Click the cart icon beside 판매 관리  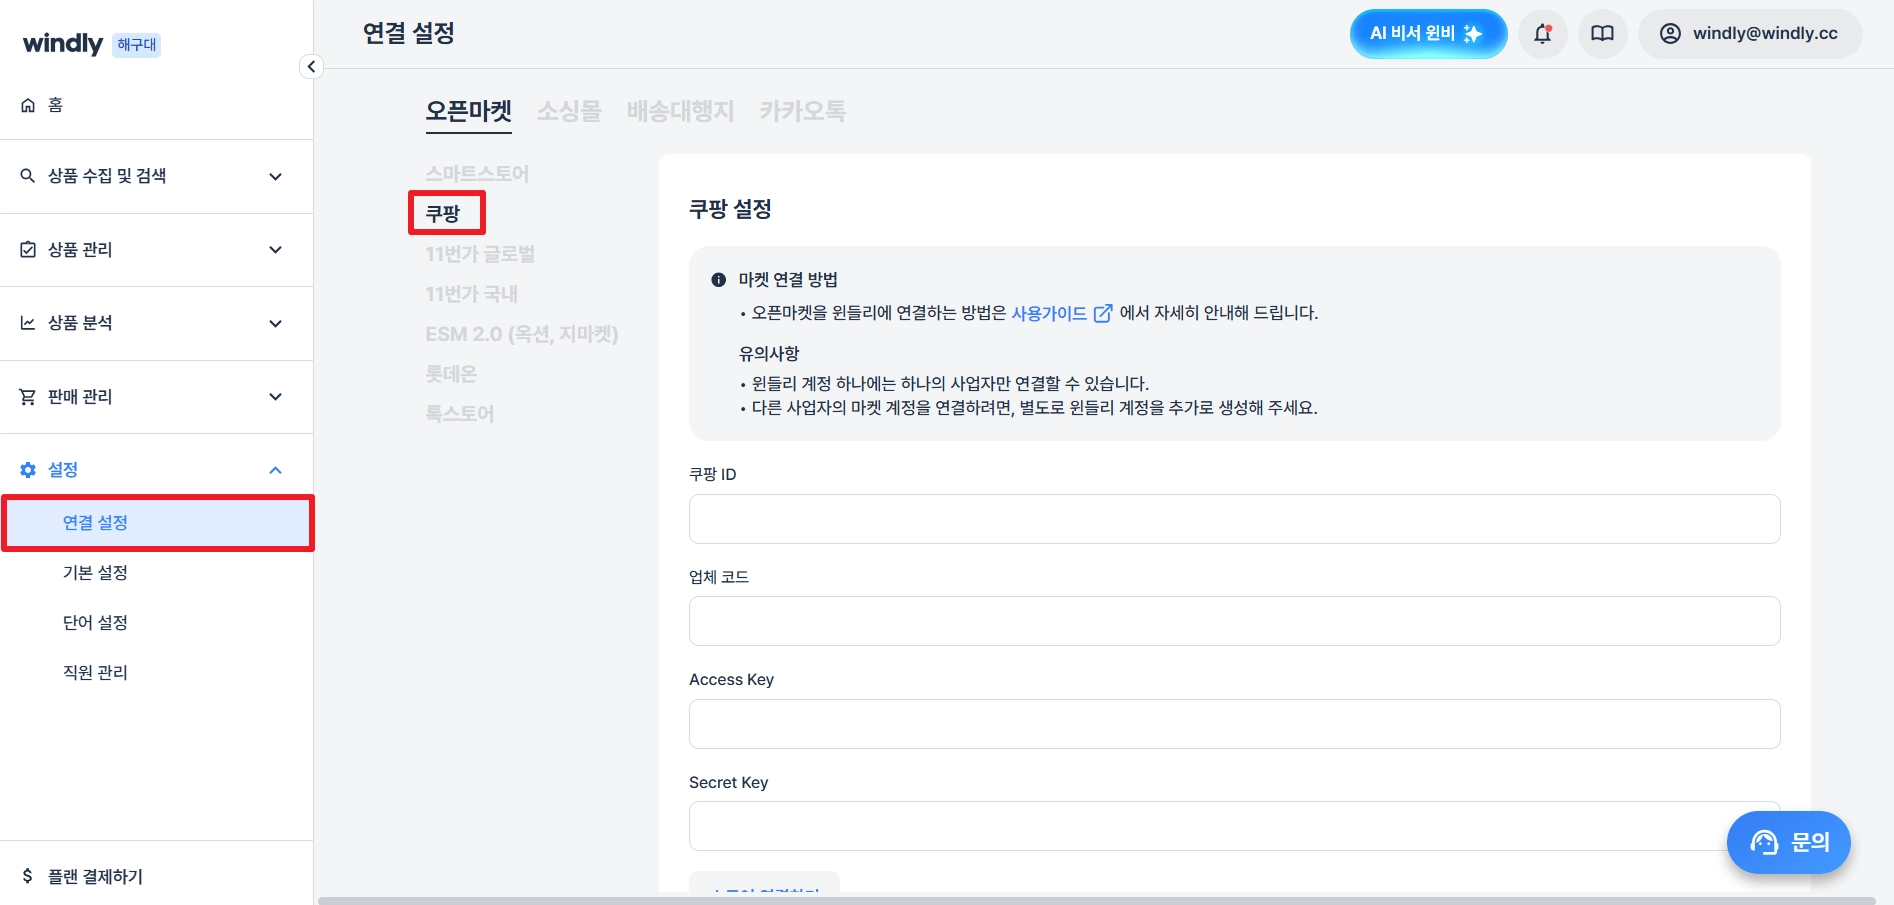pyautogui.click(x=28, y=397)
